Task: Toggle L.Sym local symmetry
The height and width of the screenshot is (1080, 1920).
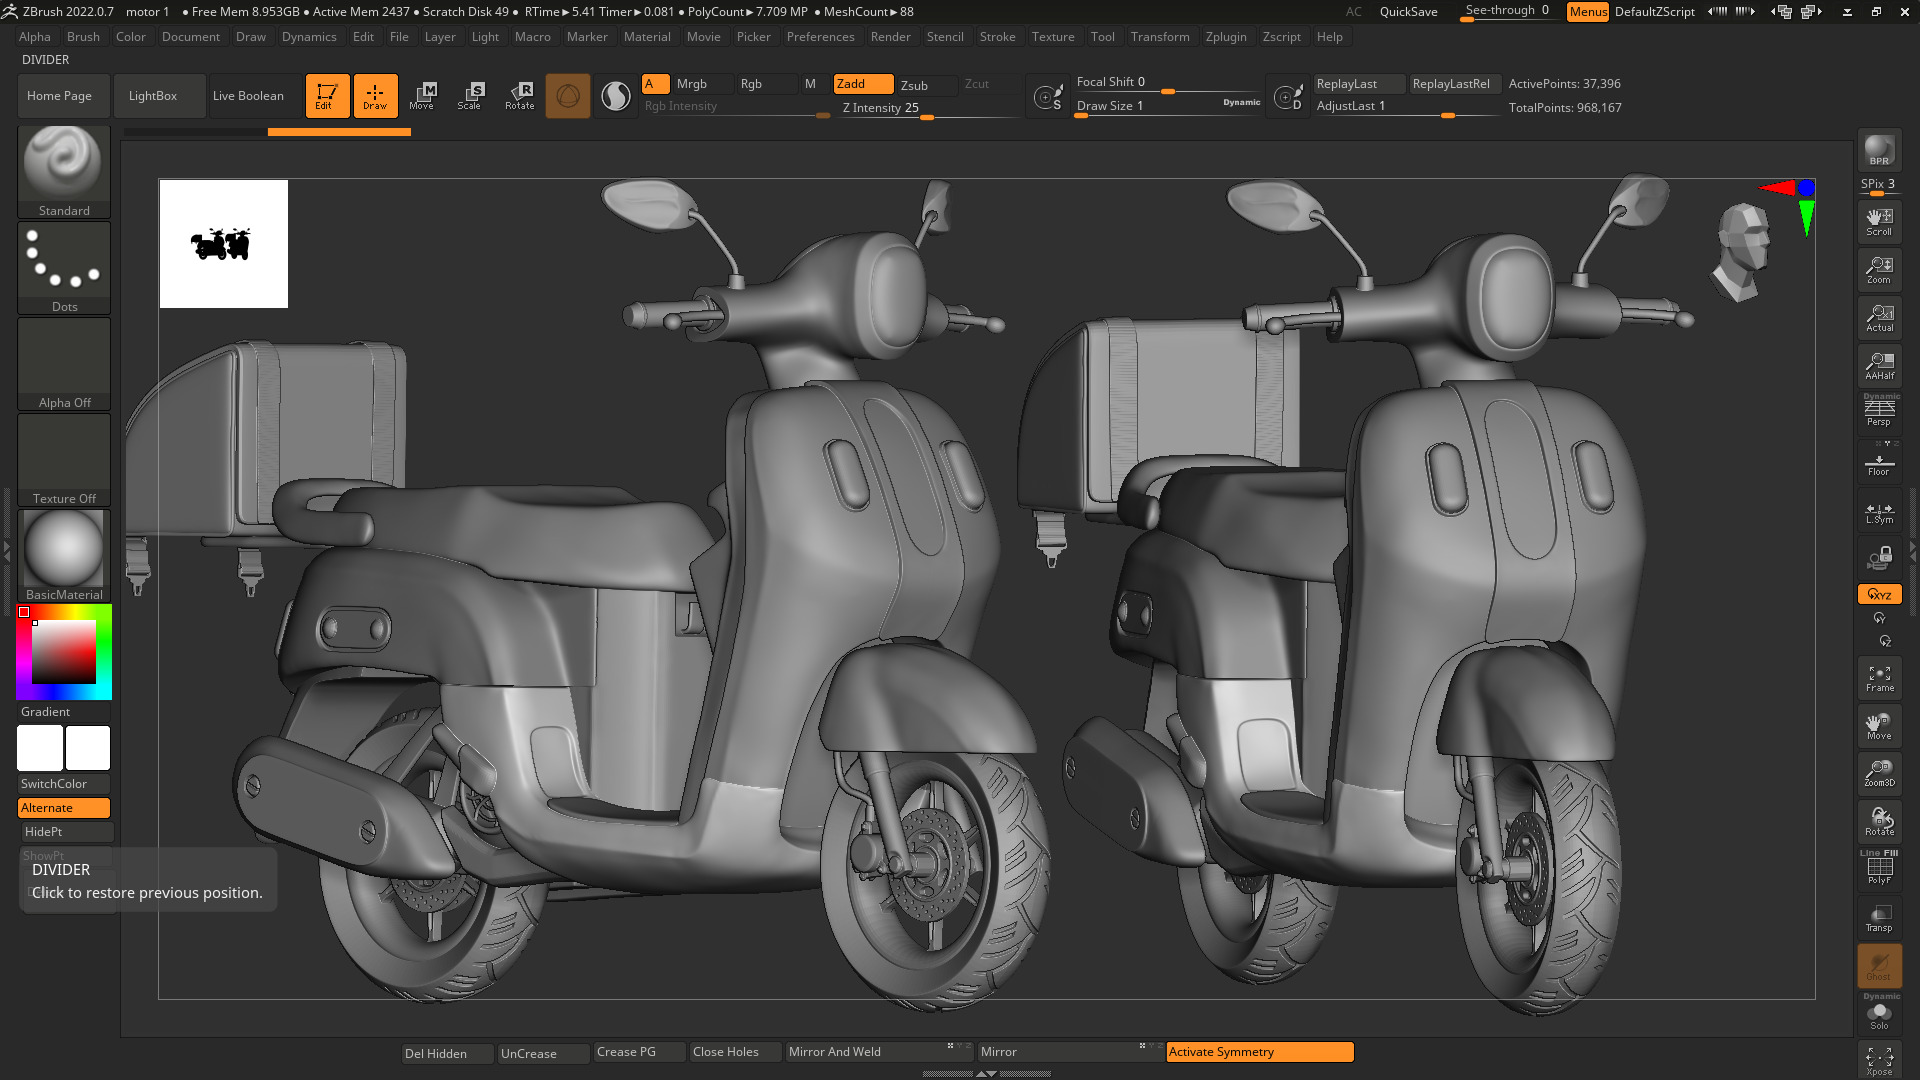Action: pyautogui.click(x=1880, y=512)
